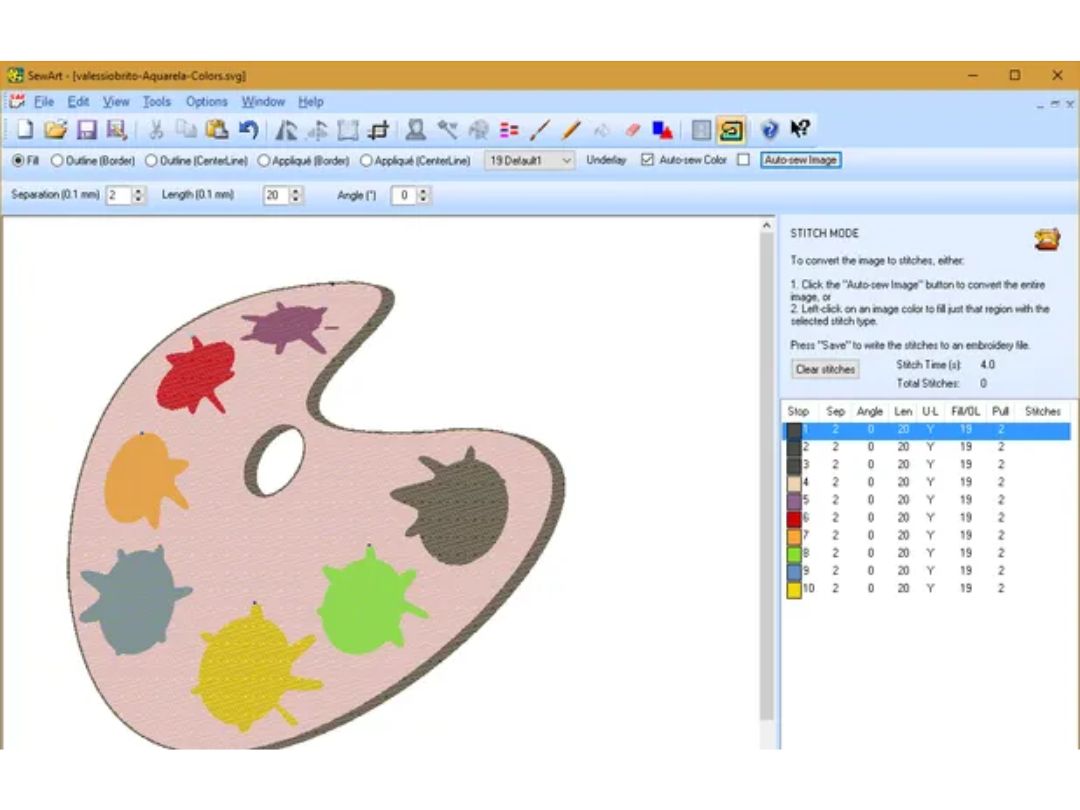
Task: Select the red color swatch in stop 6
Action: click(x=793, y=518)
